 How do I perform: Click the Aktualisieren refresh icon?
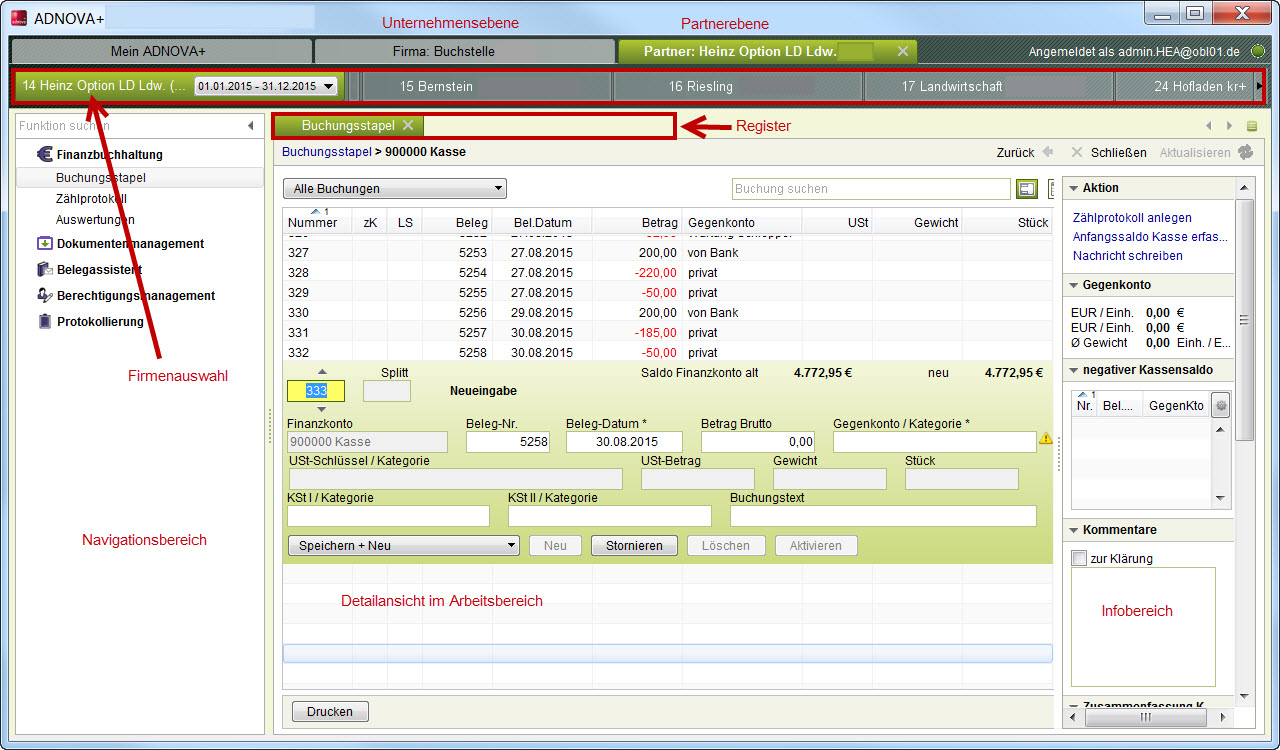(1245, 153)
